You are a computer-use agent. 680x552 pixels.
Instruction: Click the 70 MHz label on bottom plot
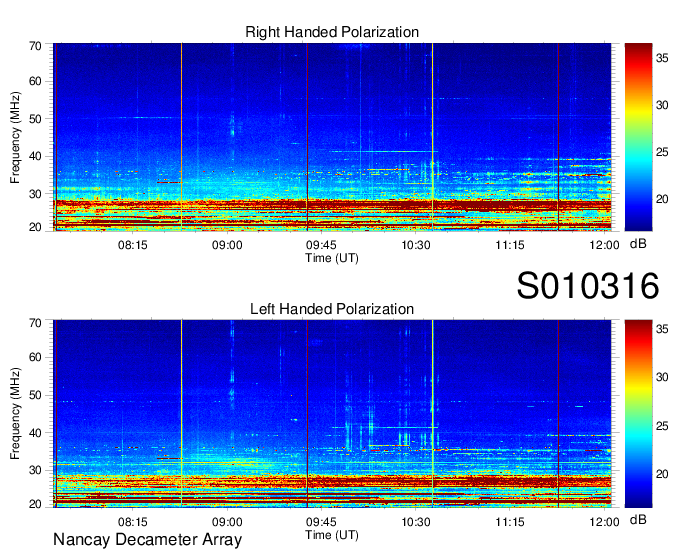[x=35, y=323]
